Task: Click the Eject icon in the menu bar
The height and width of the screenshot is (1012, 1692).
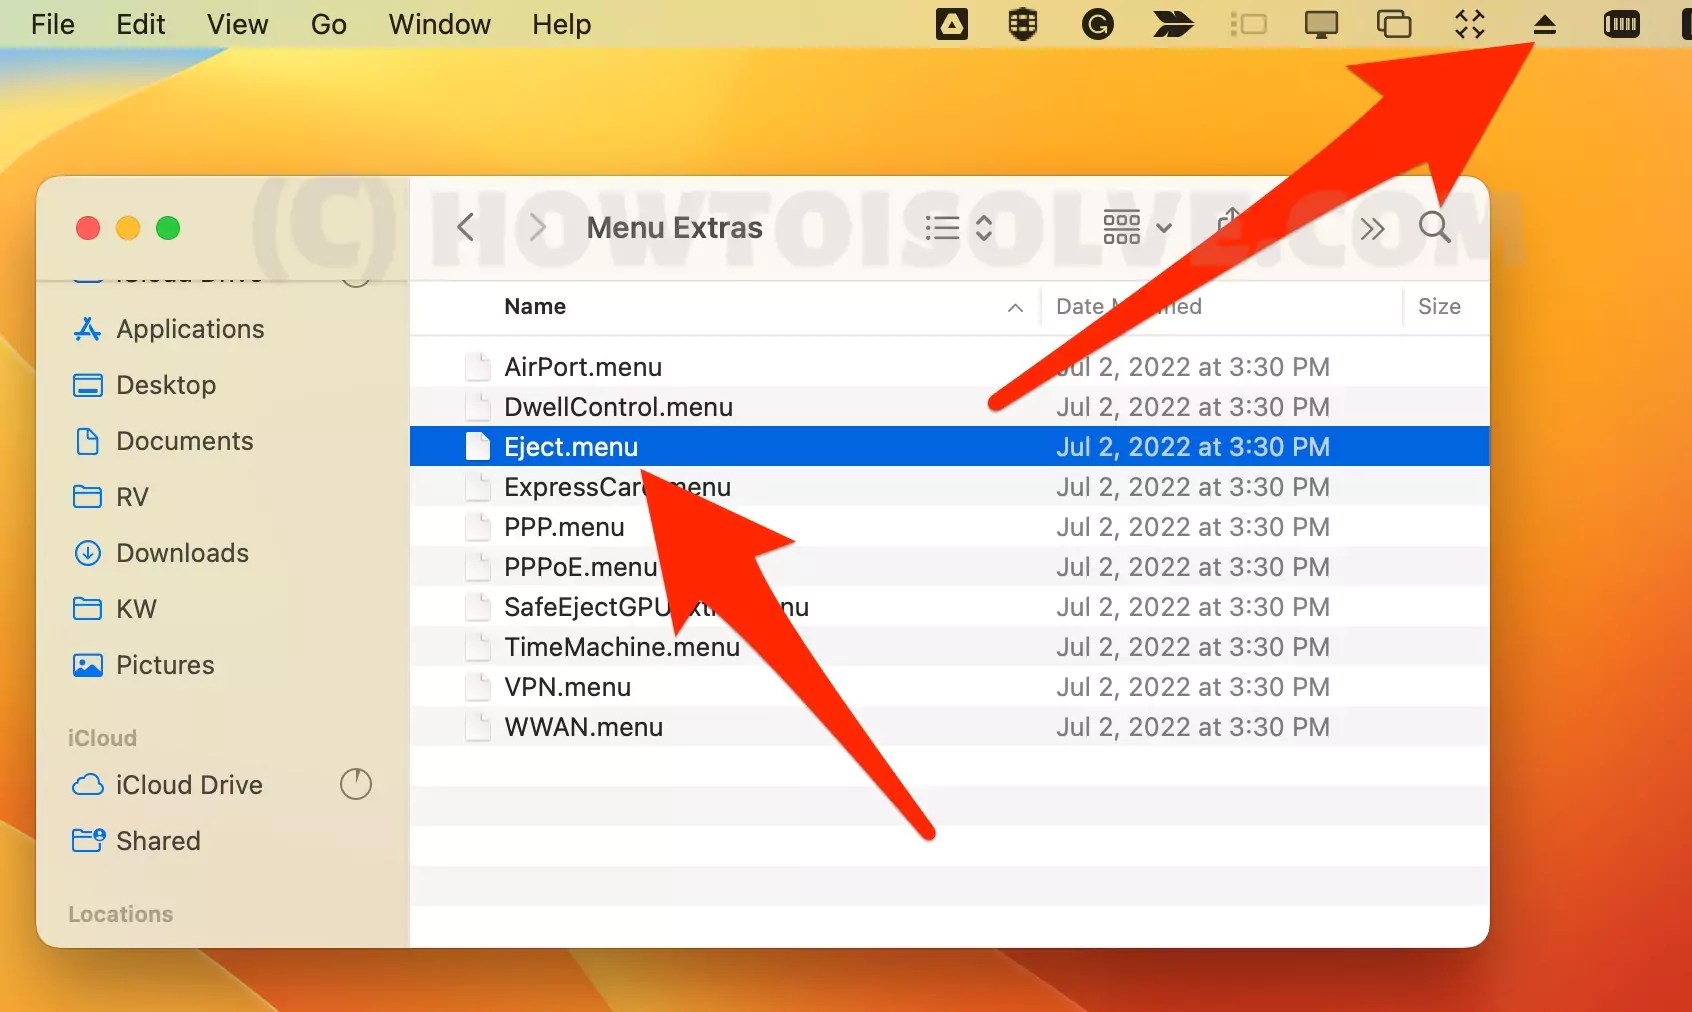Action: click(1543, 24)
